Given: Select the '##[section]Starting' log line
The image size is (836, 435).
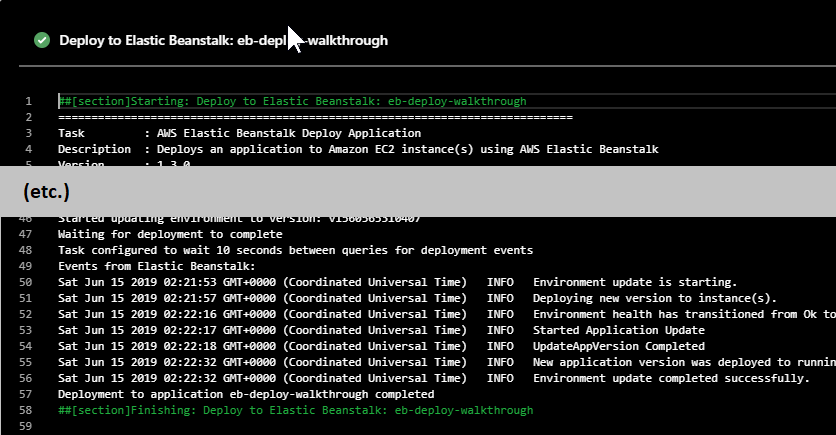Looking at the screenshot, I should pyautogui.click(x=292, y=101).
